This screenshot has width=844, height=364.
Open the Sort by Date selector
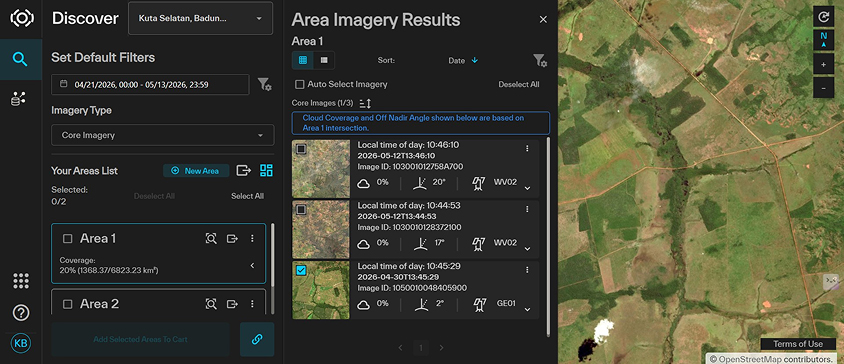[456, 61]
